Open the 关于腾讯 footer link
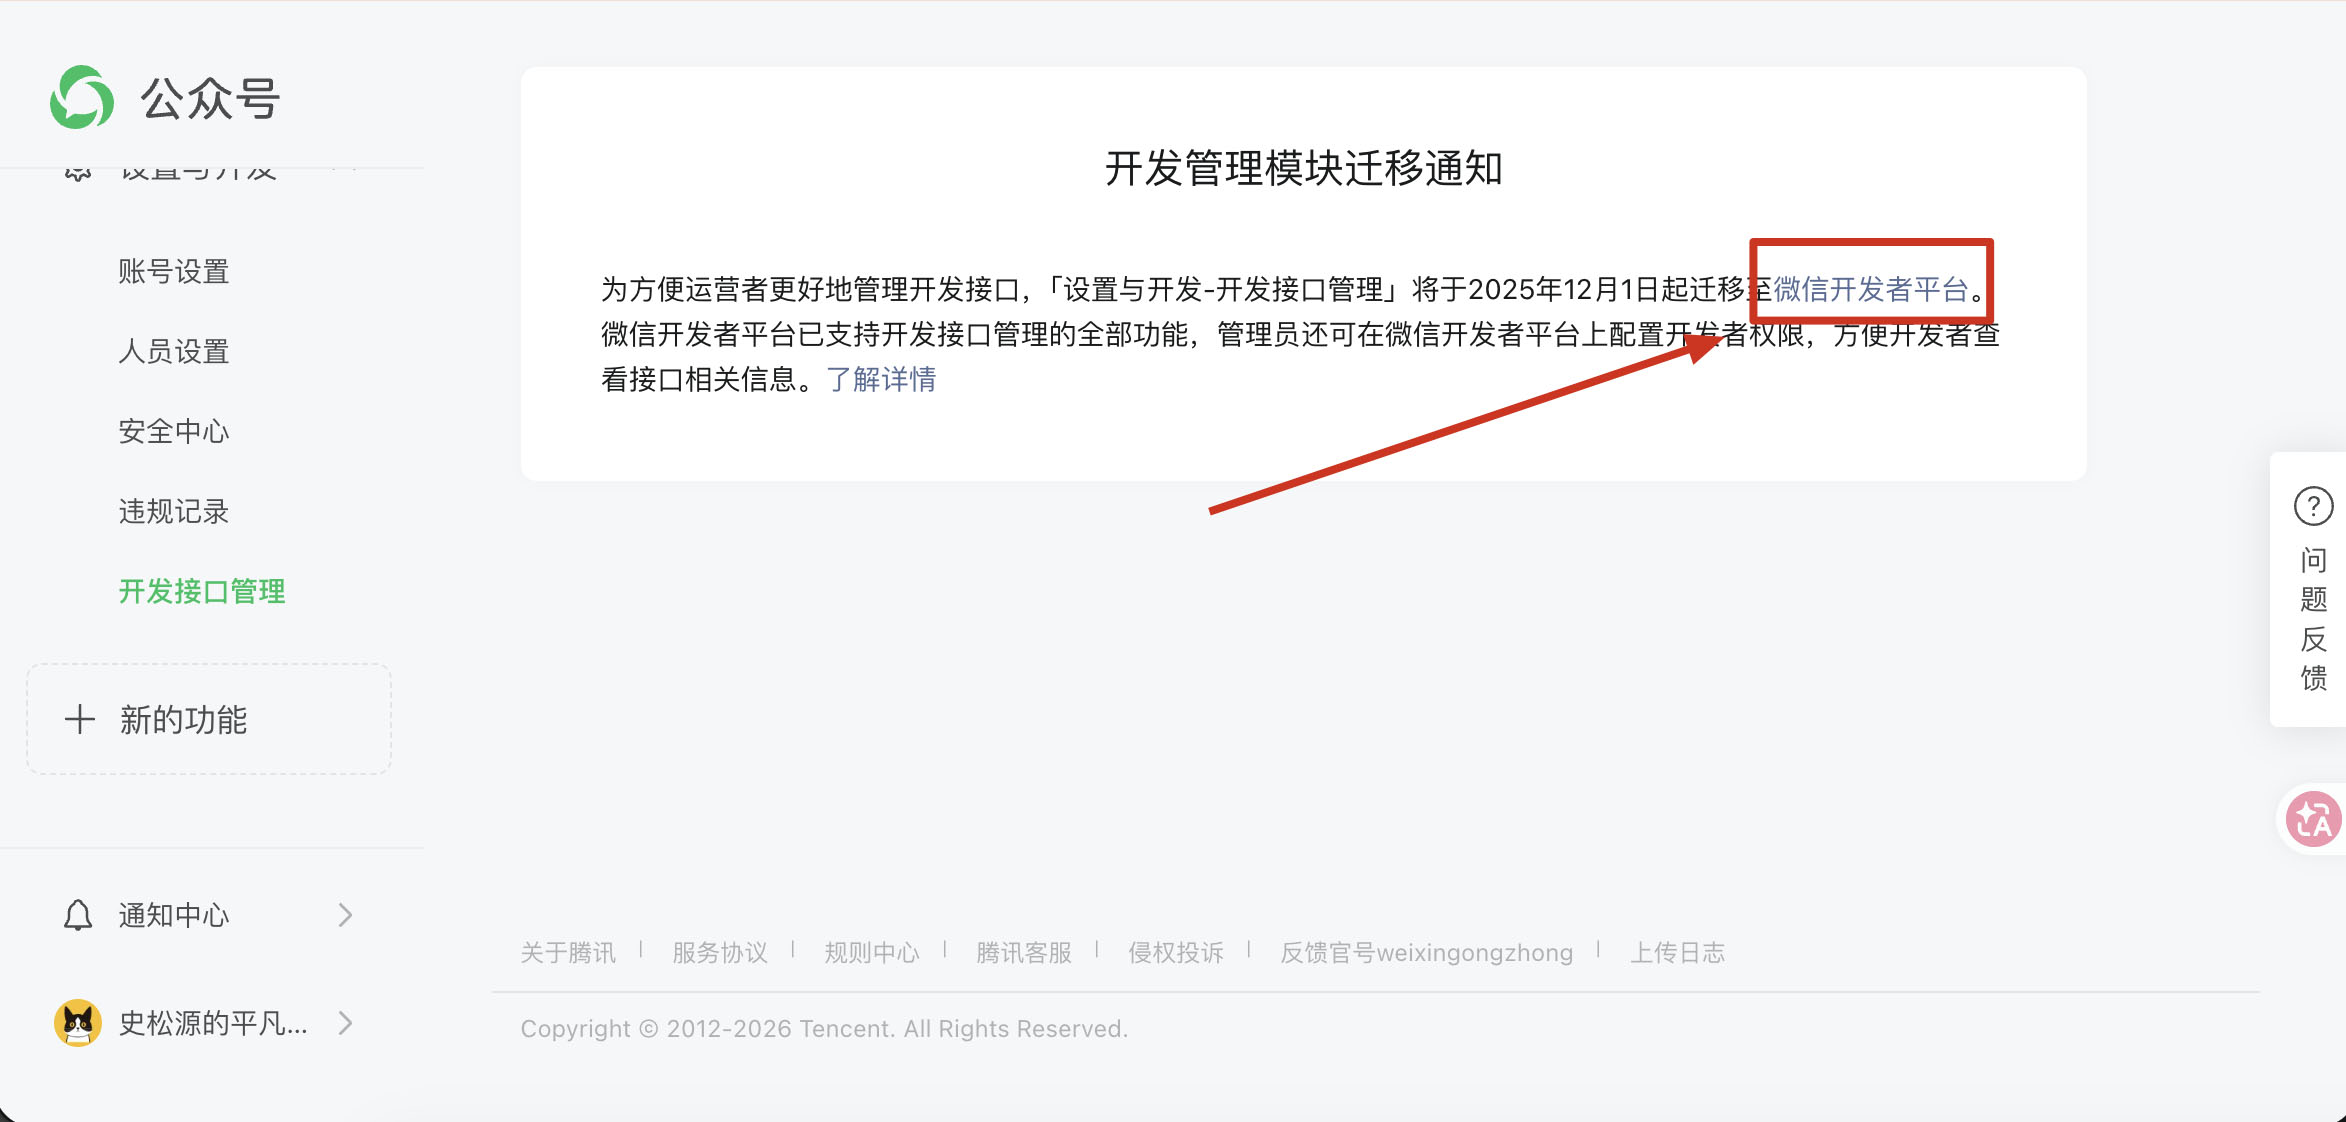The image size is (2346, 1122). (568, 952)
